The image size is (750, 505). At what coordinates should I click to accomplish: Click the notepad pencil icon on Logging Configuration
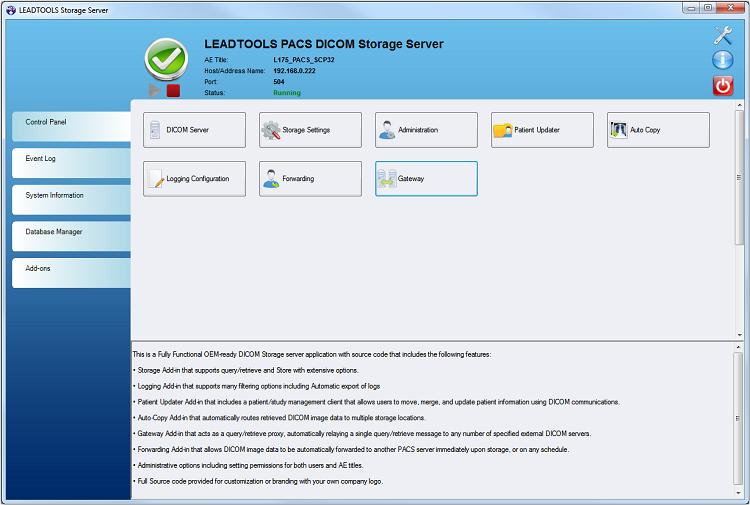155,179
